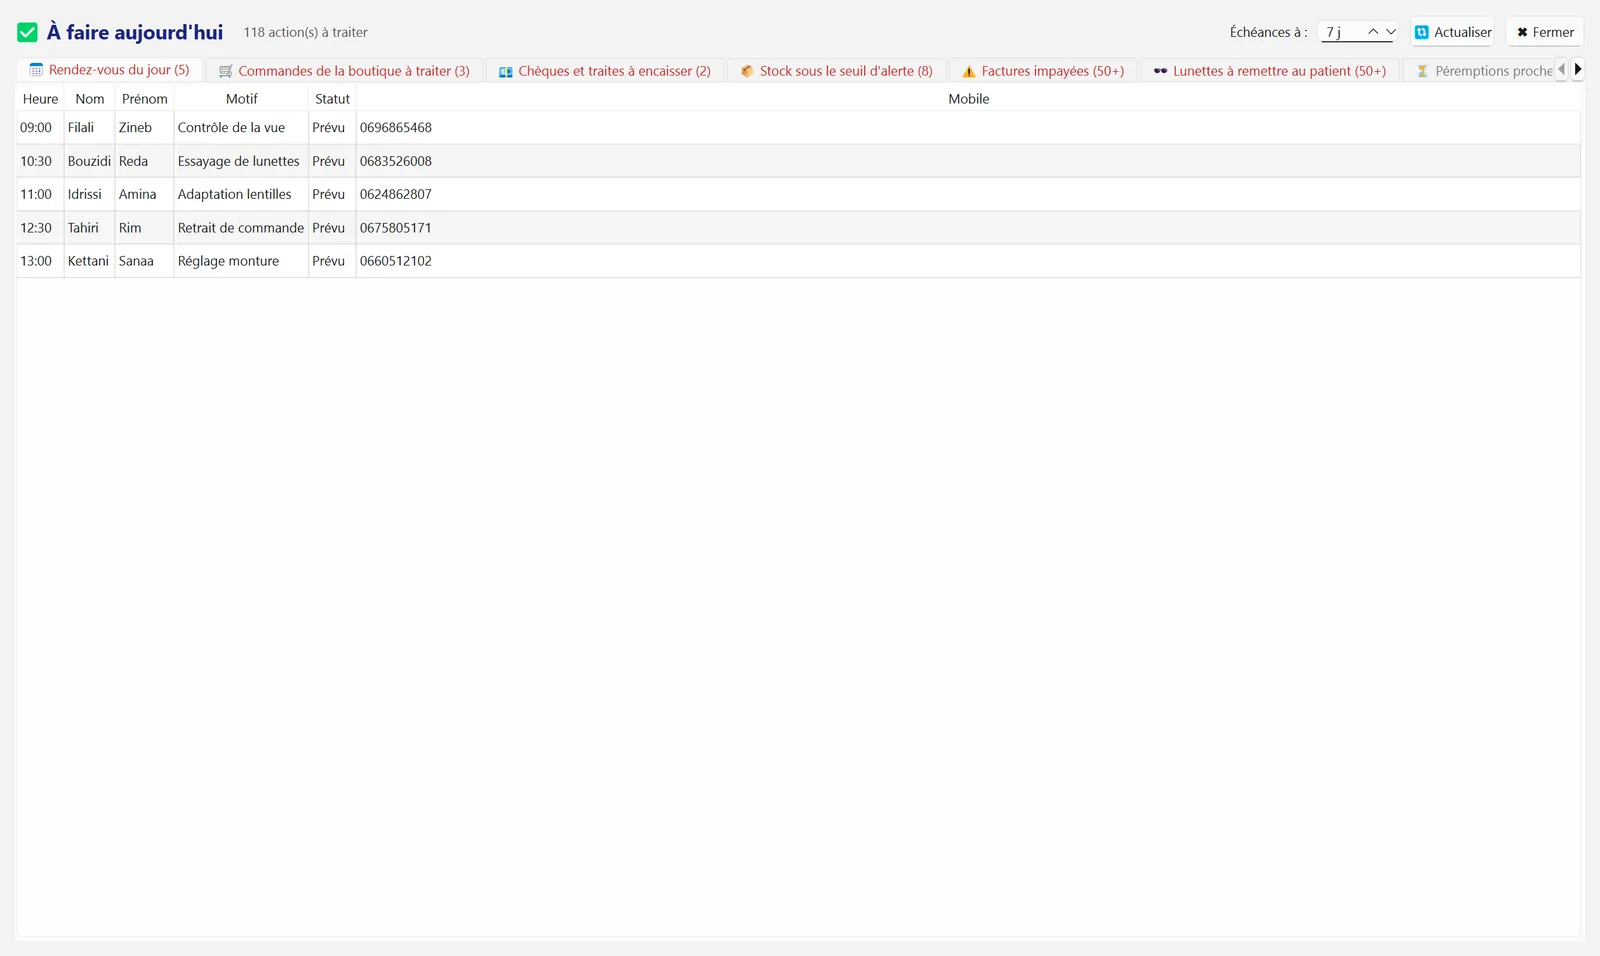Click the Fermer button label

pos(1553,32)
